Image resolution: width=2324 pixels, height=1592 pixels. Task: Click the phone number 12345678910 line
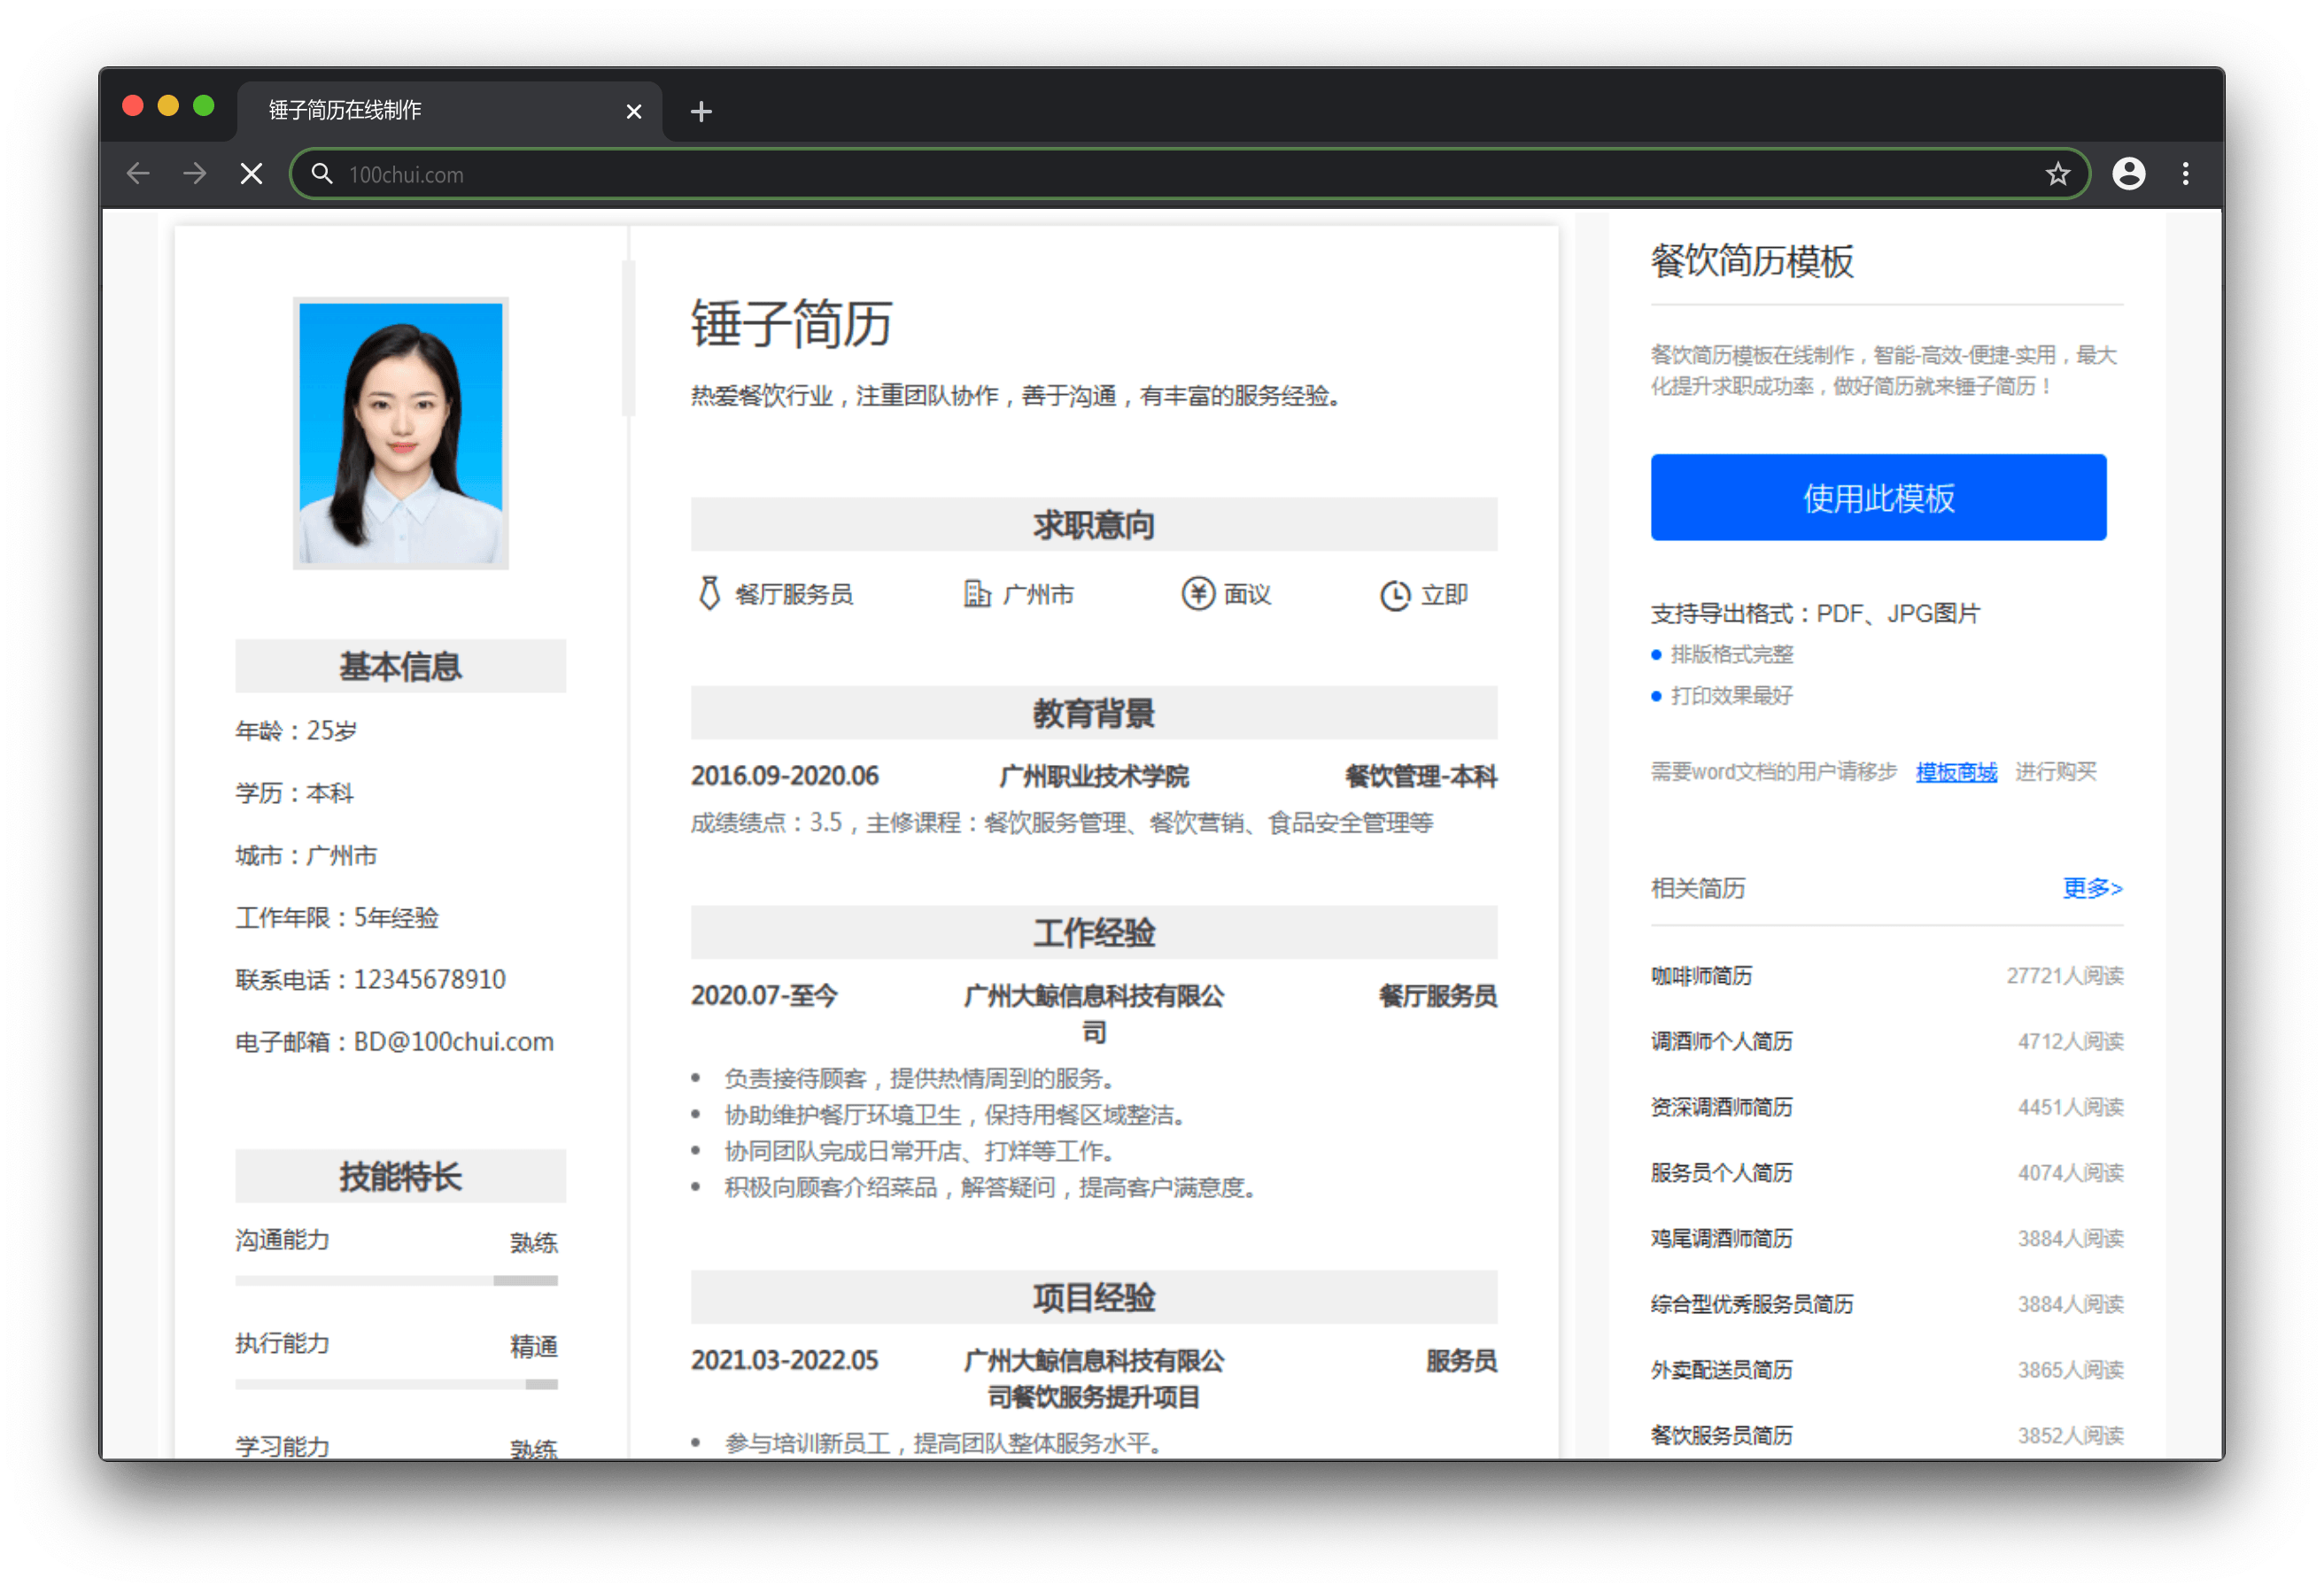click(370, 979)
